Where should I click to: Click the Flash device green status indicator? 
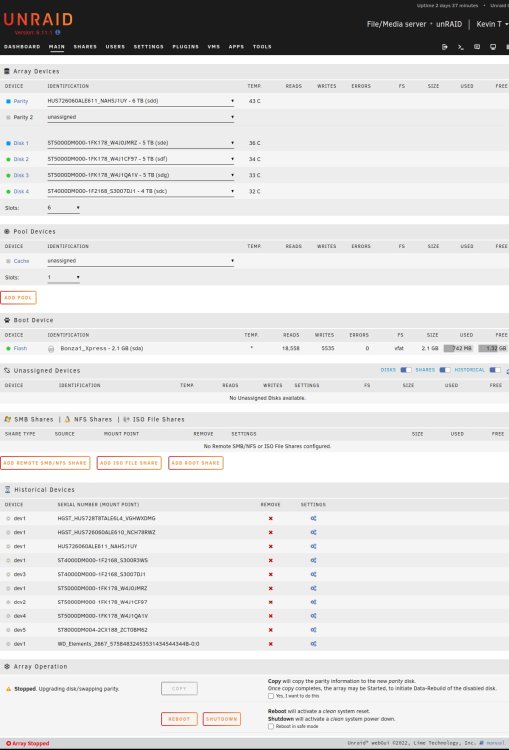click(8, 349)
